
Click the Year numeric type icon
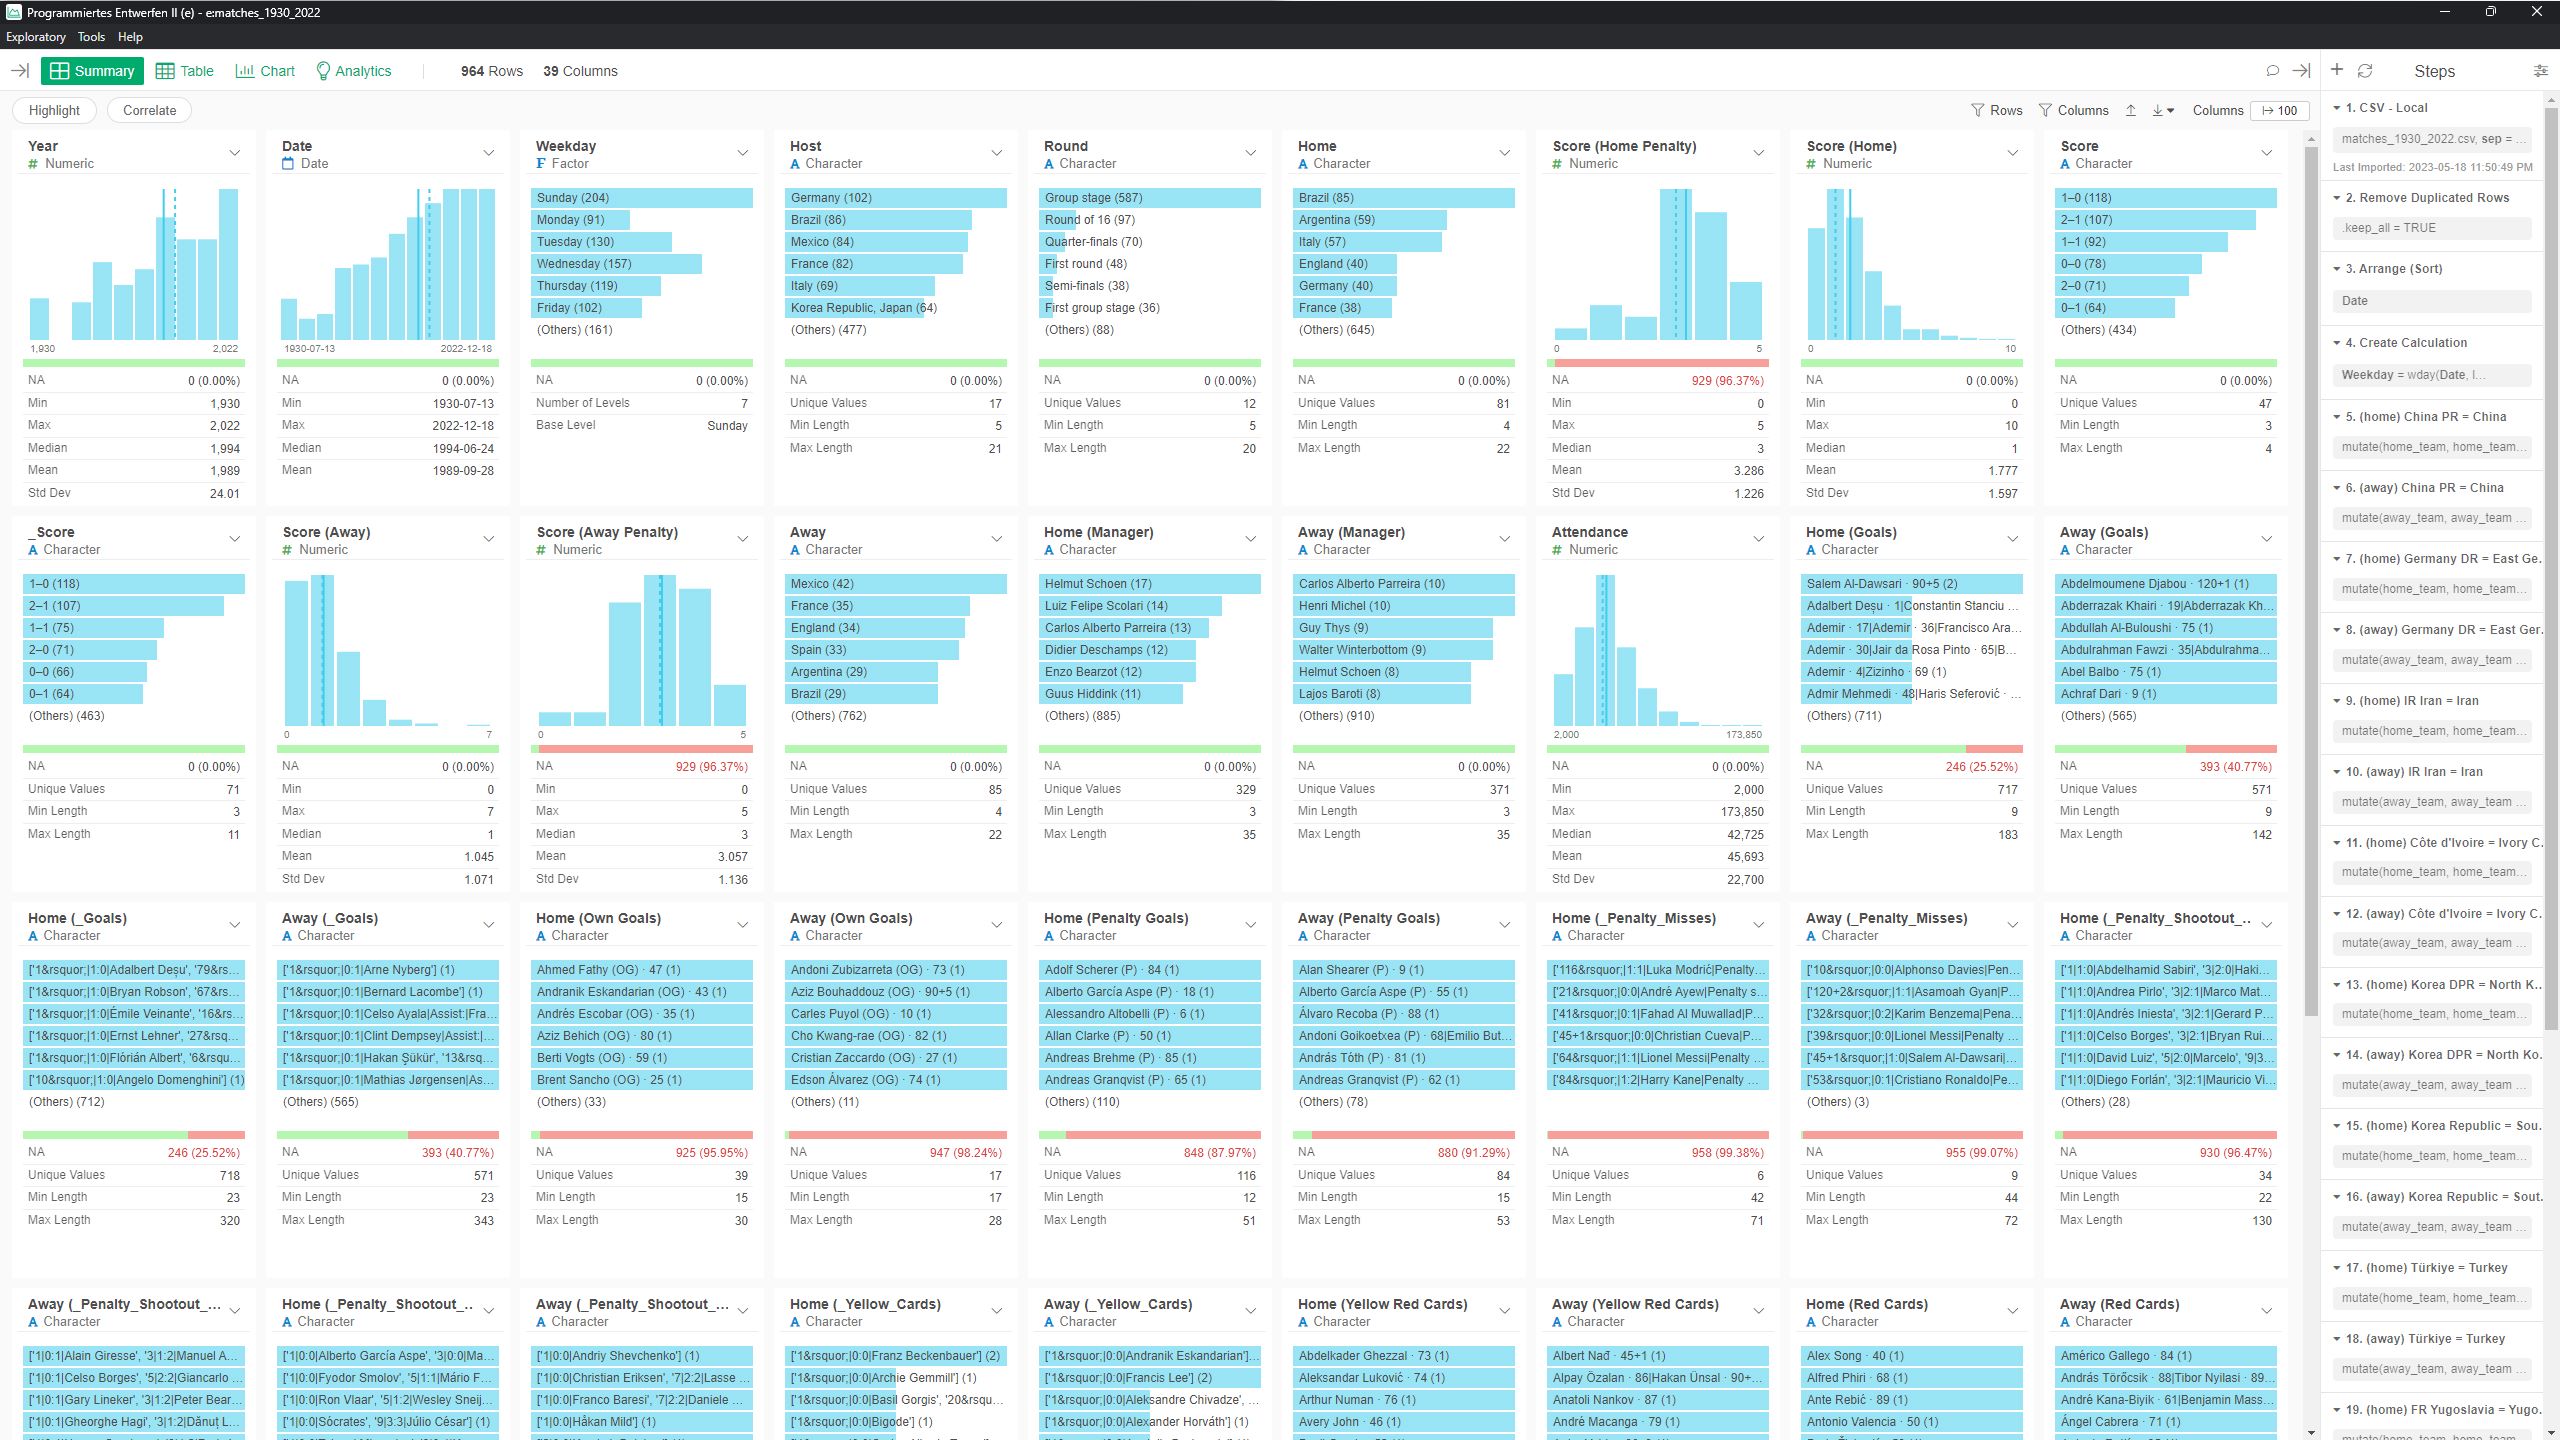pos(33,163)
